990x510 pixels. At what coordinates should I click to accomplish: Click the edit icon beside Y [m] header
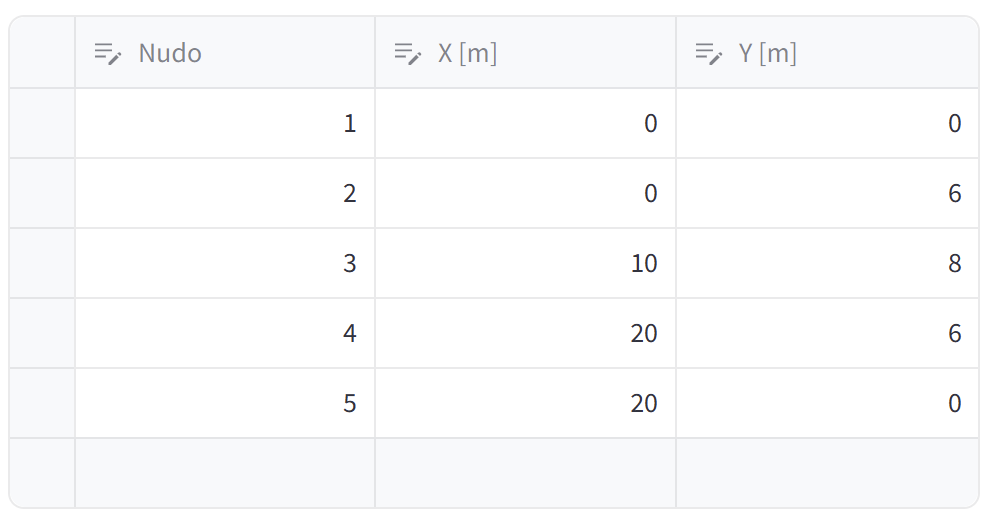[x=708, y=54]
